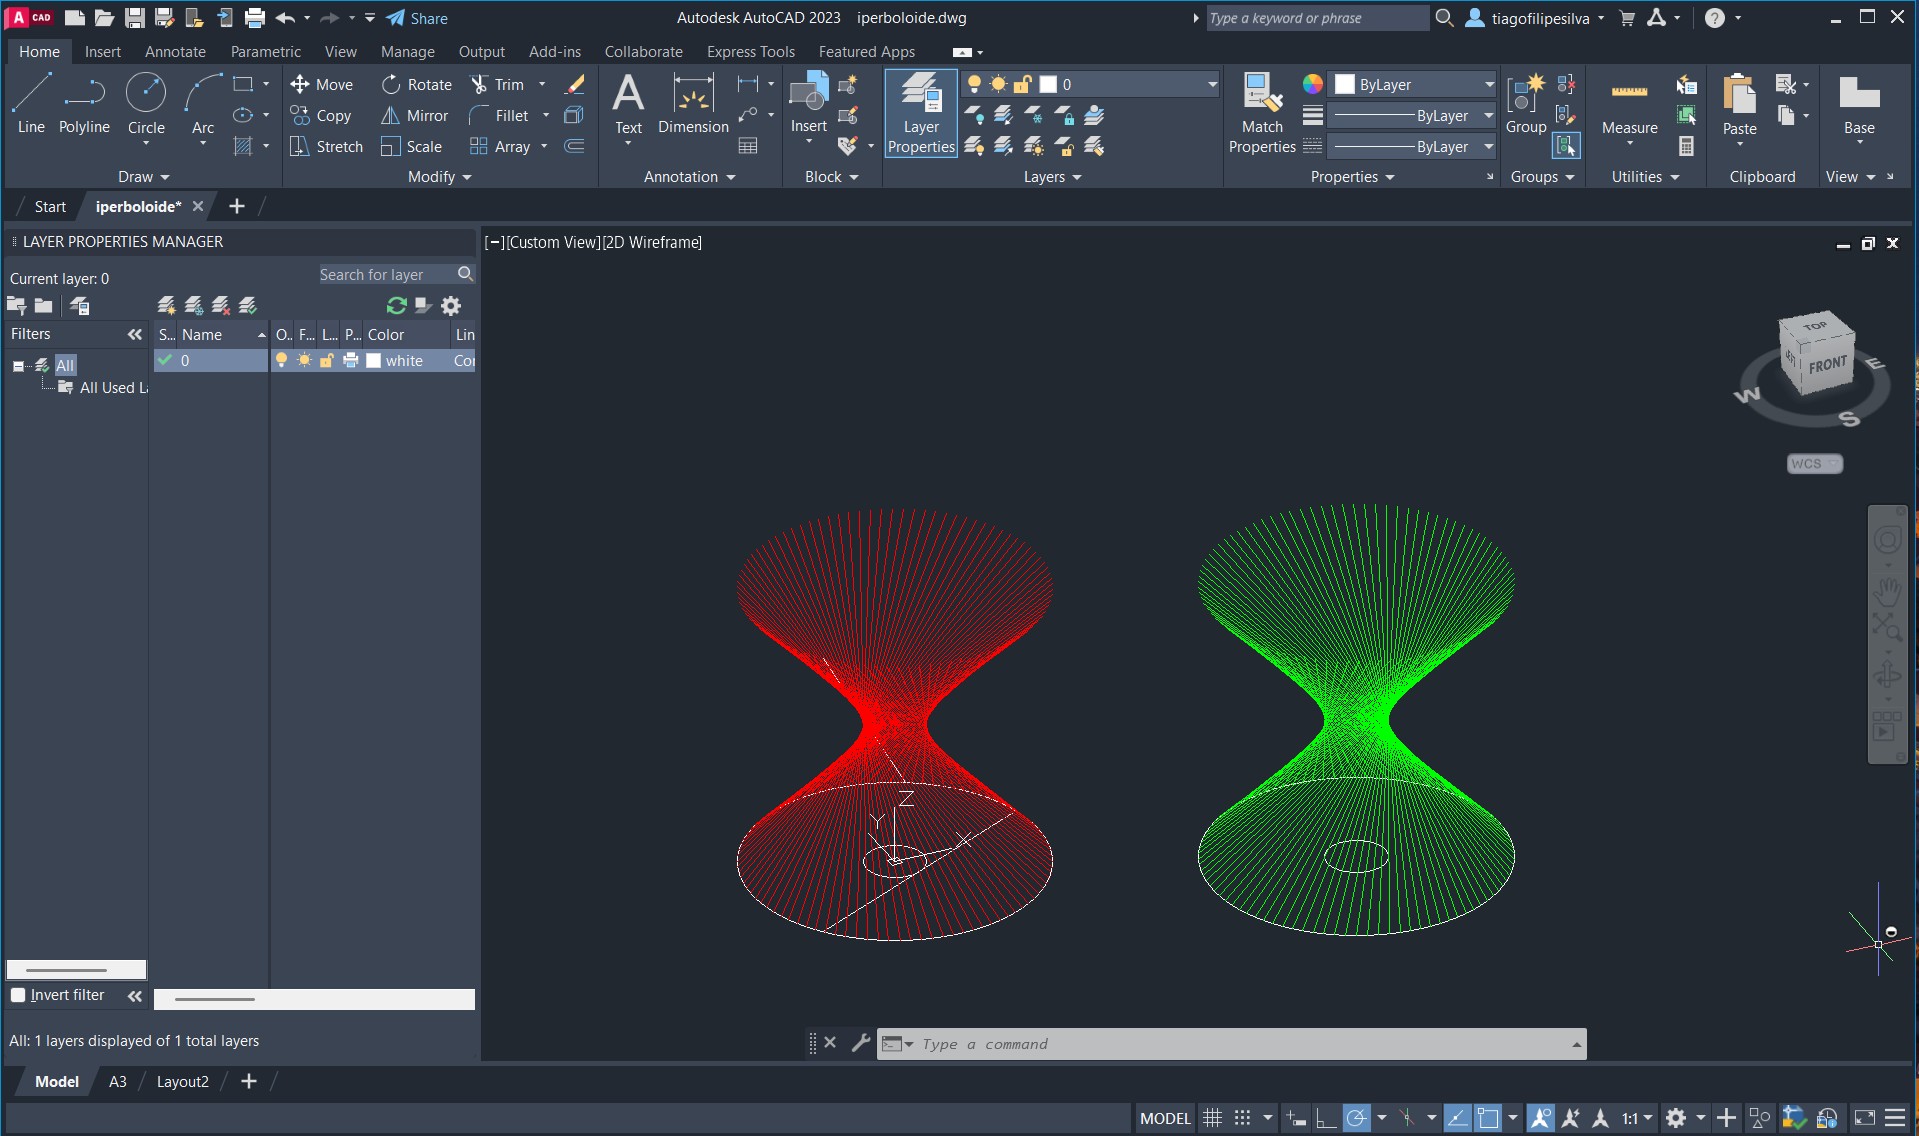
Task: Switch to the Insert ribbon tab
Action: tap(103, 52)
